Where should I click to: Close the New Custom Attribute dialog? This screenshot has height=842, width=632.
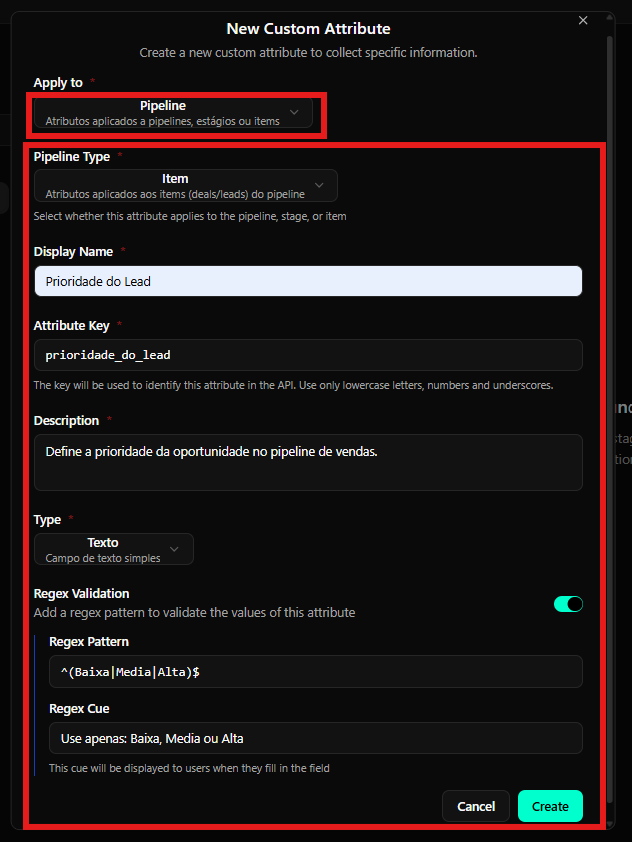[583, 20]
